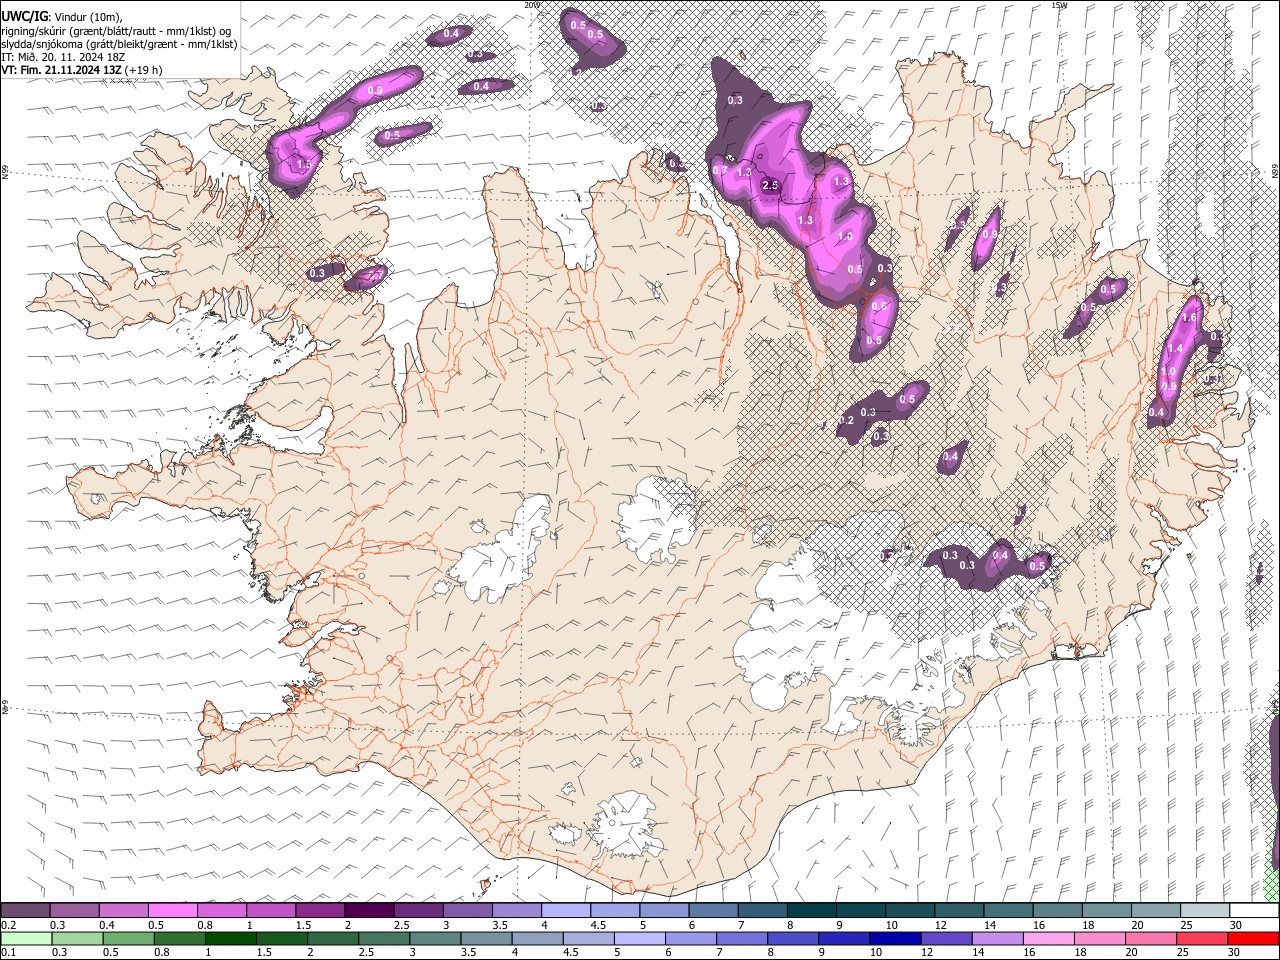Click the '18' value in lower legend
The image size is (1280, 960).
click(x=1081, y=952)
